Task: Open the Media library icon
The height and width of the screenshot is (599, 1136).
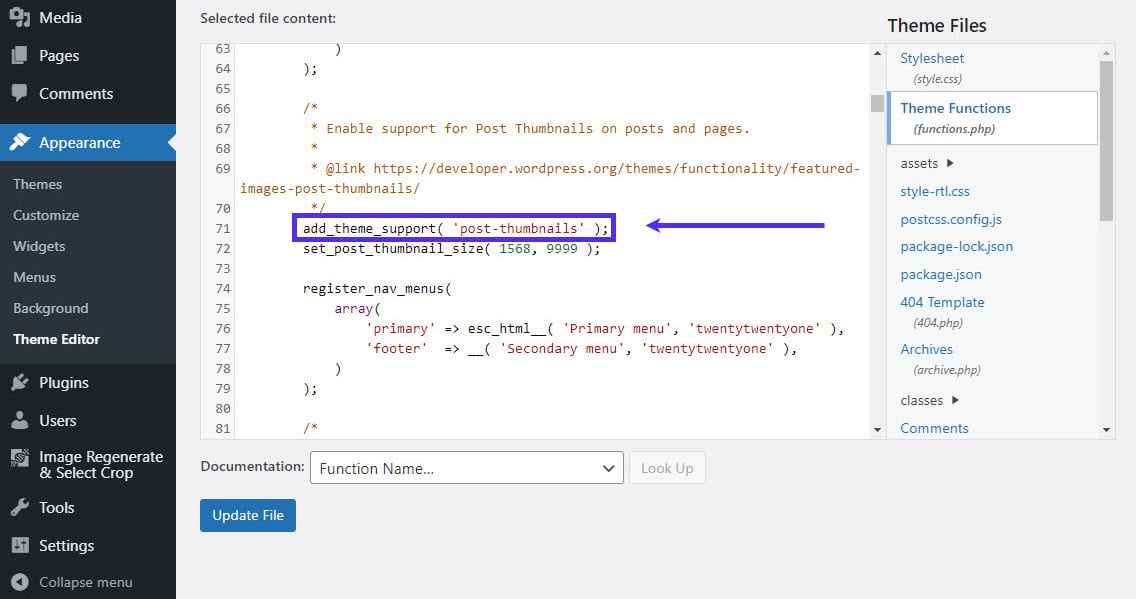Action: (20, 17)
